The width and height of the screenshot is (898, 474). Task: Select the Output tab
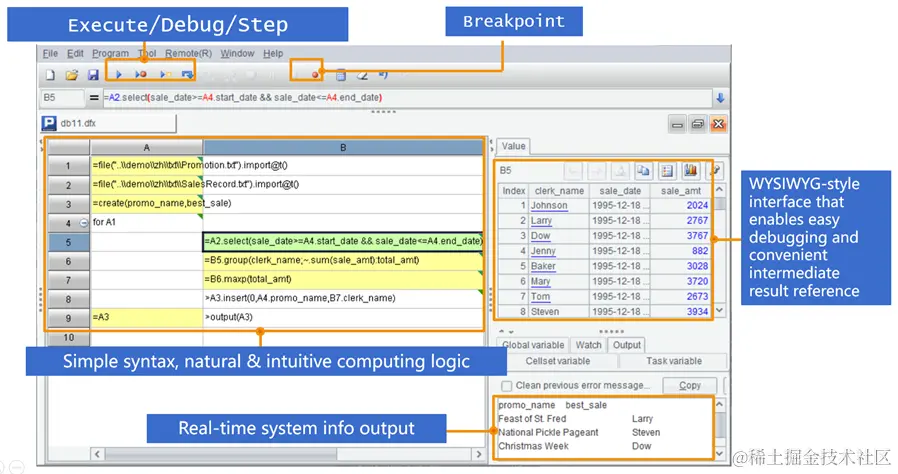627,345
